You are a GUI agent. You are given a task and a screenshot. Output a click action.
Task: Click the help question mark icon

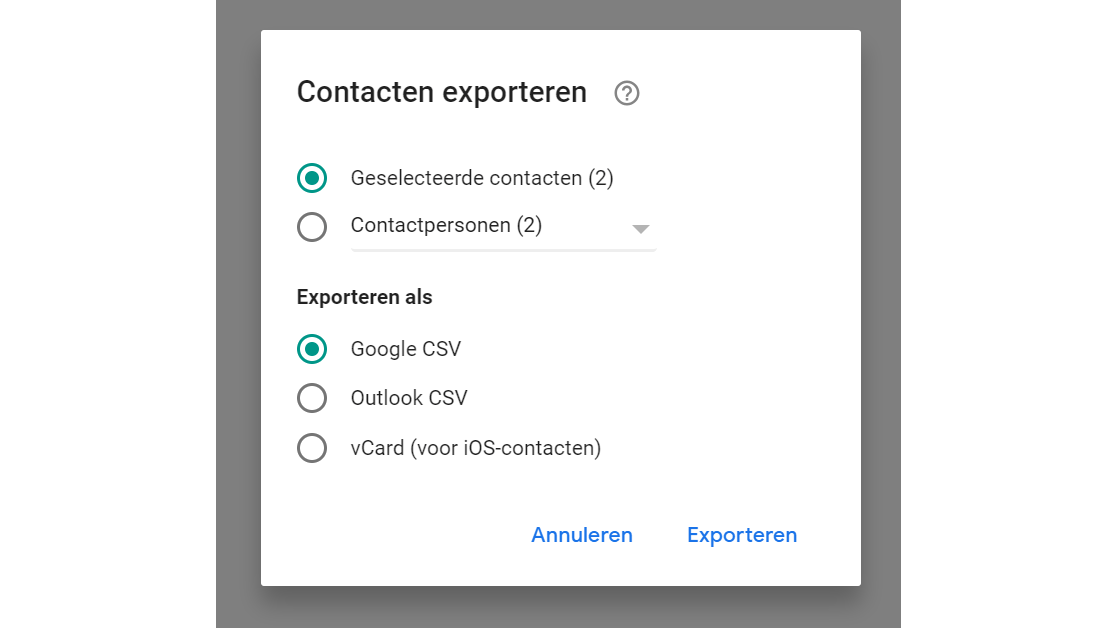627,93
